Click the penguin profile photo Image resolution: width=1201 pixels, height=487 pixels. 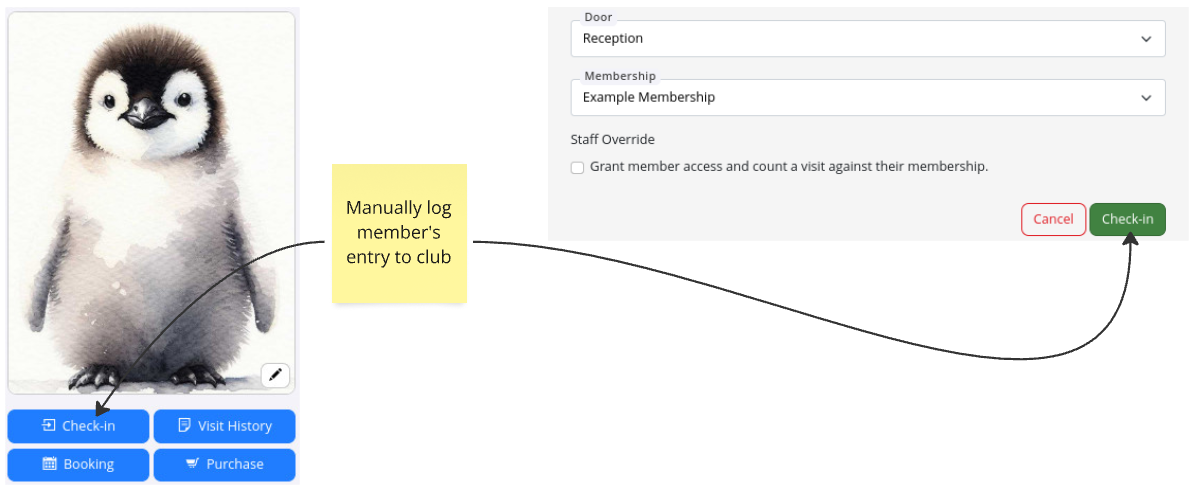tap(151, 200)
